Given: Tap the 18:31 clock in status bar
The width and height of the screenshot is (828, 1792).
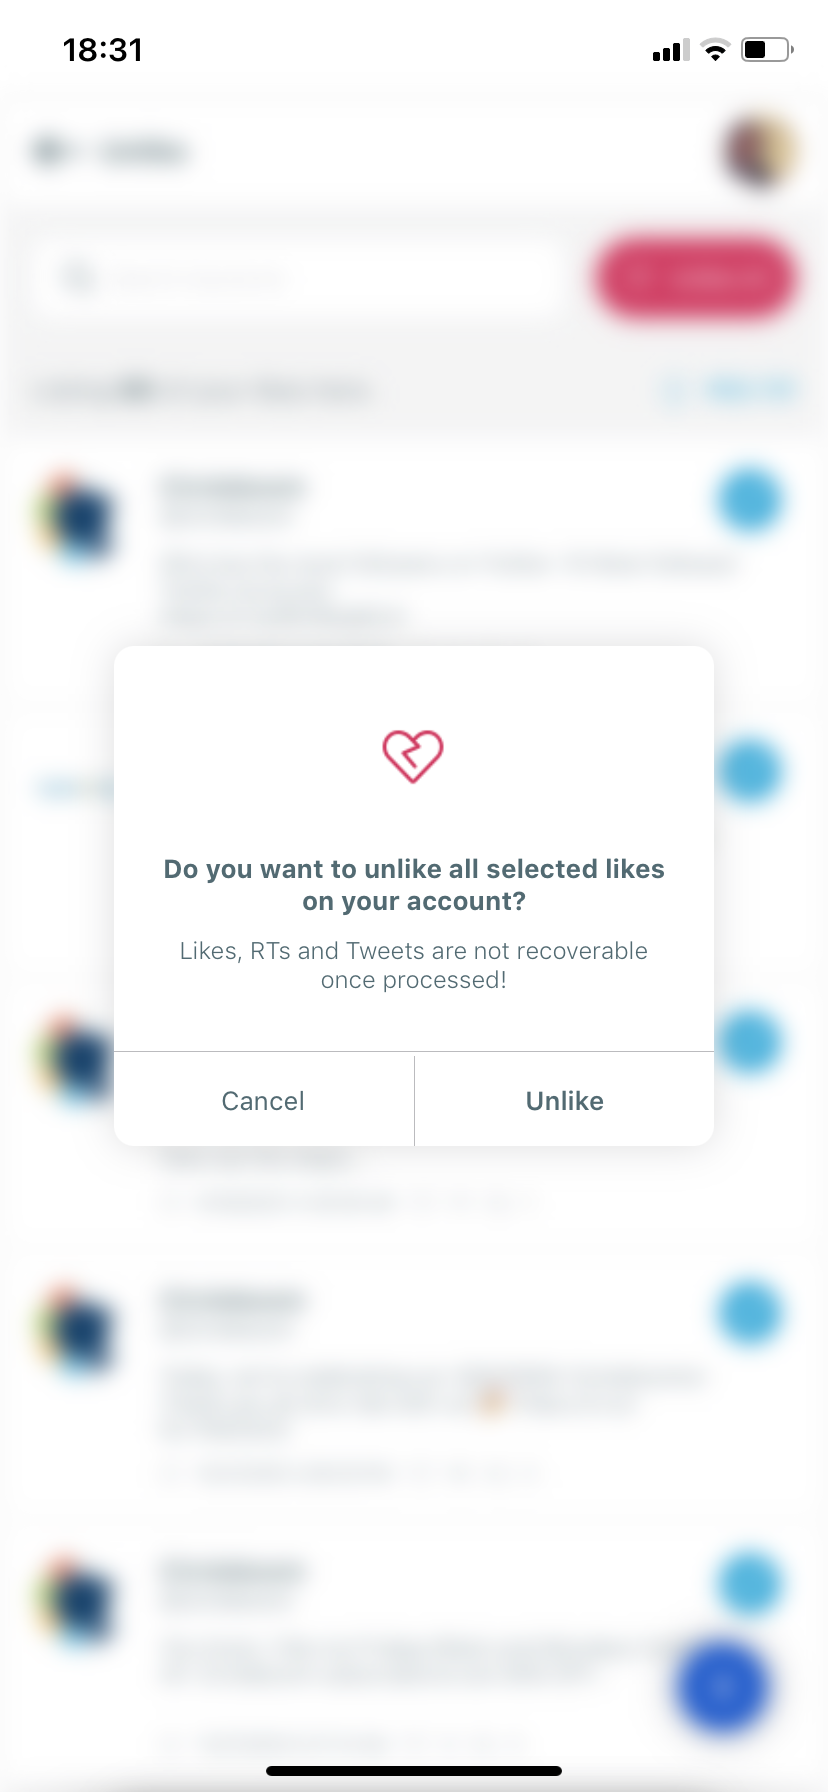Looking at the screenshot, I should pos(103,50).
